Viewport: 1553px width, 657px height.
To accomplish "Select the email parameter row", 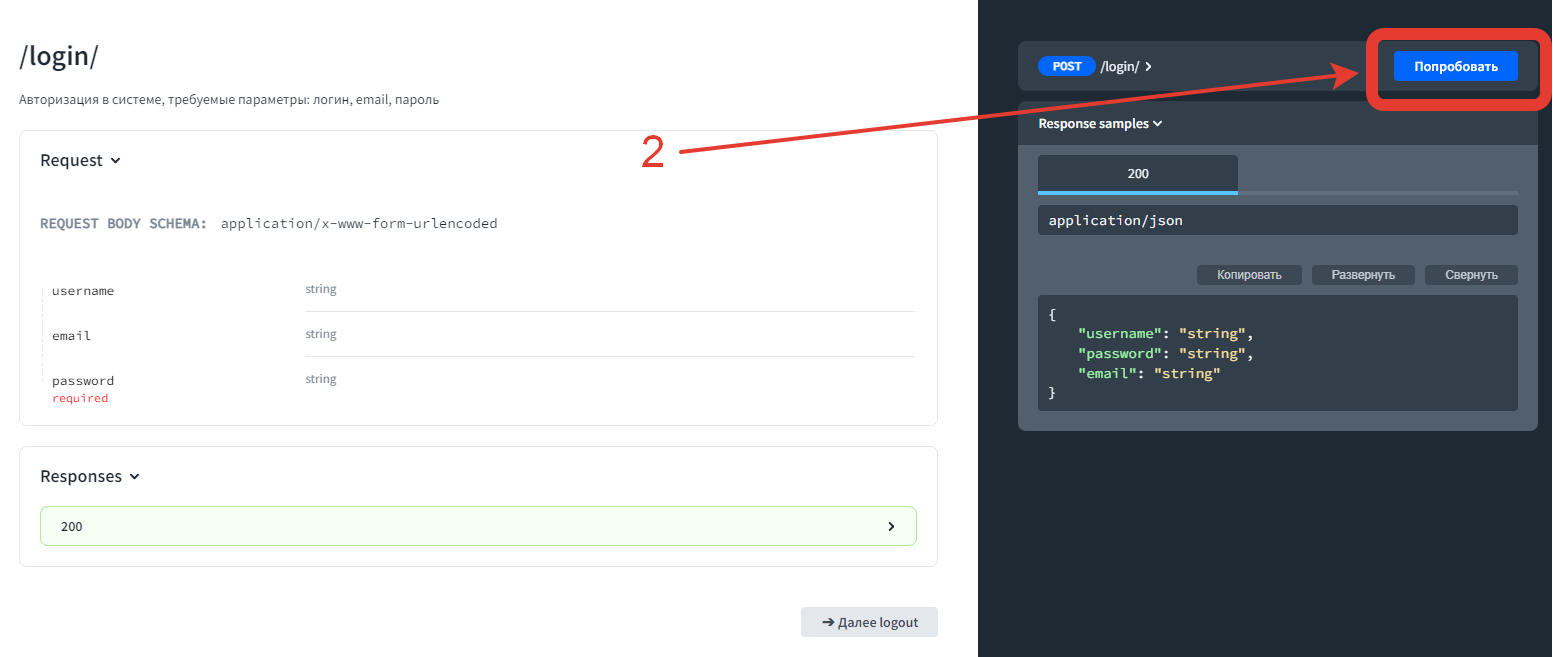I will point(71,336).
